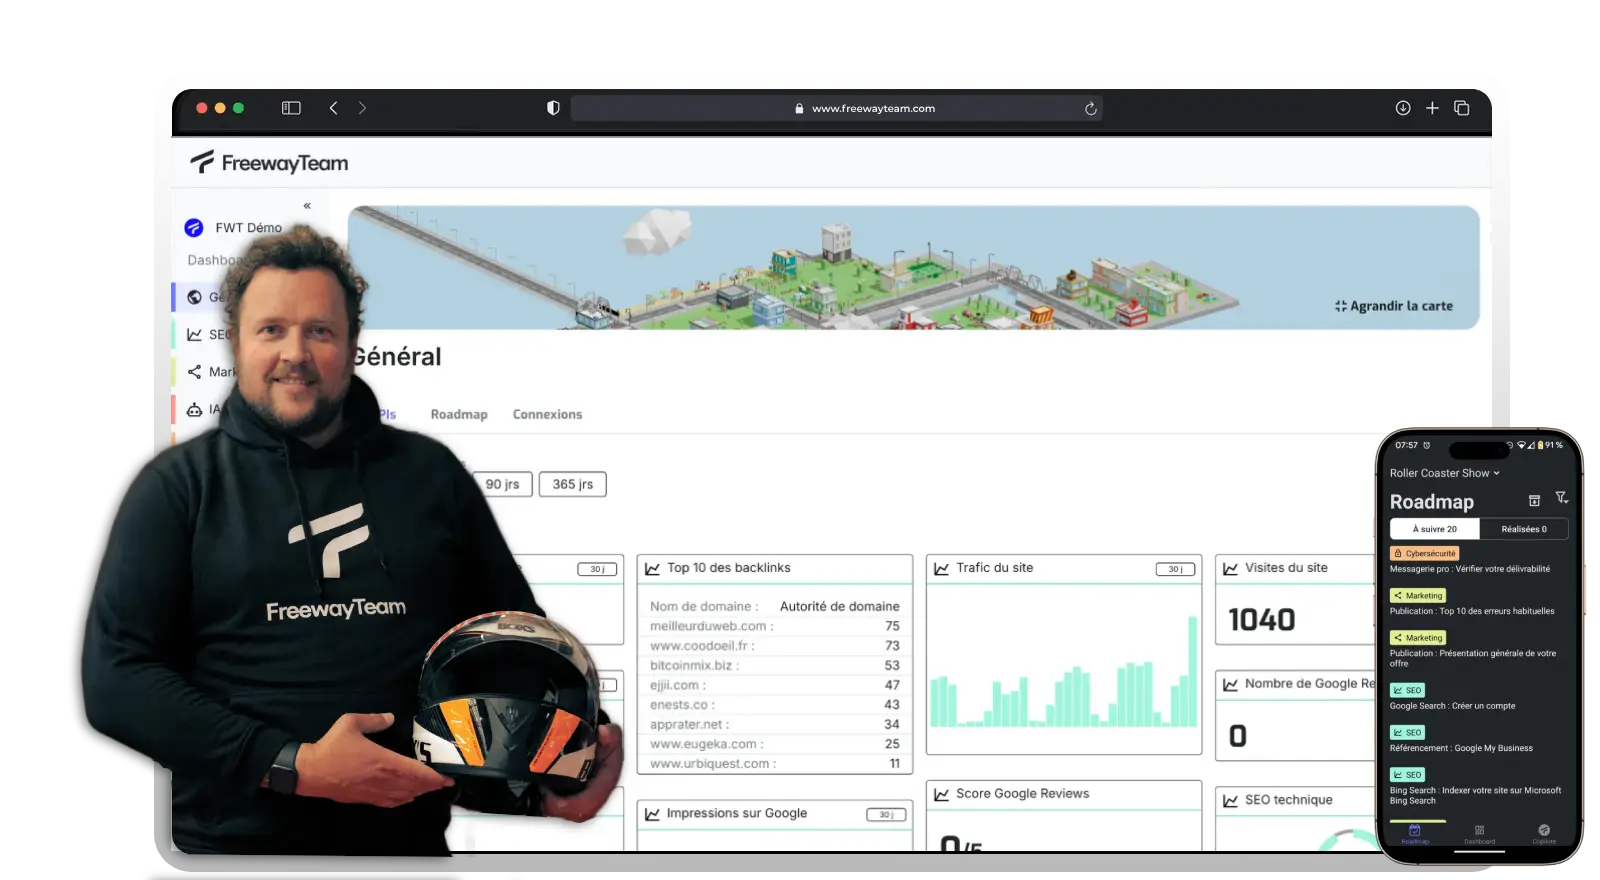The width and height of the screenshot is (1600, 880).
Task: Open the SEO chart icon in the sidebar
Action: (x=194, y=335)
